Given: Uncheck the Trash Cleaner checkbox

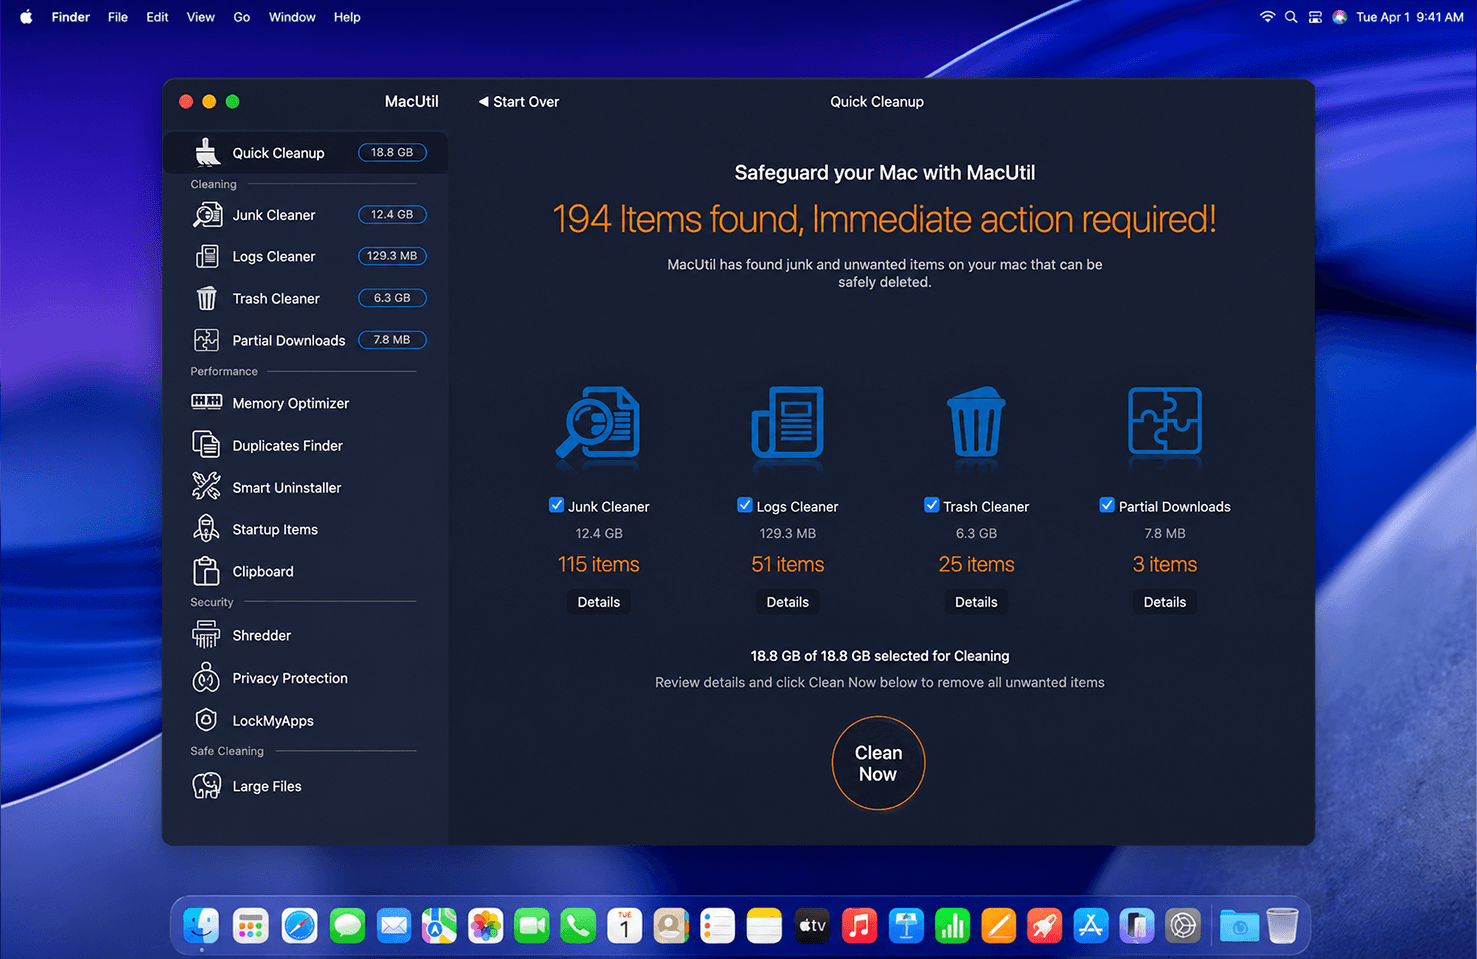Looking at the screenshot, I should click(931, 505).
